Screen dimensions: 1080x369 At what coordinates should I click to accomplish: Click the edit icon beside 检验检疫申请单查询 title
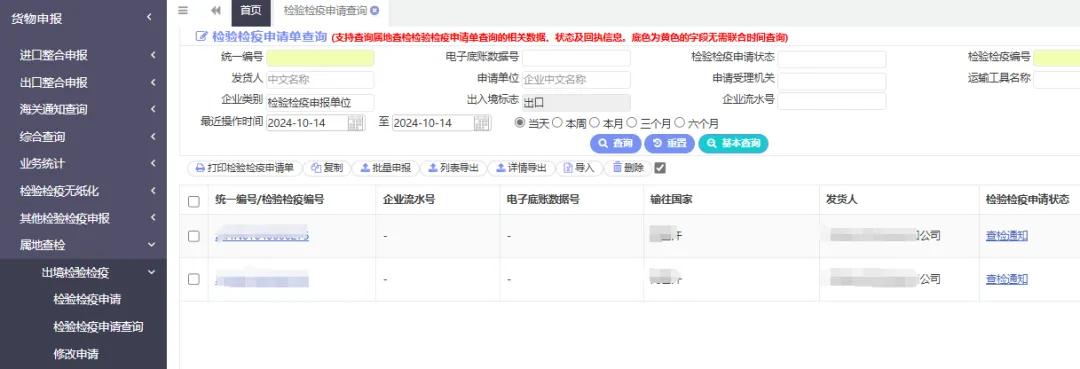202,36
